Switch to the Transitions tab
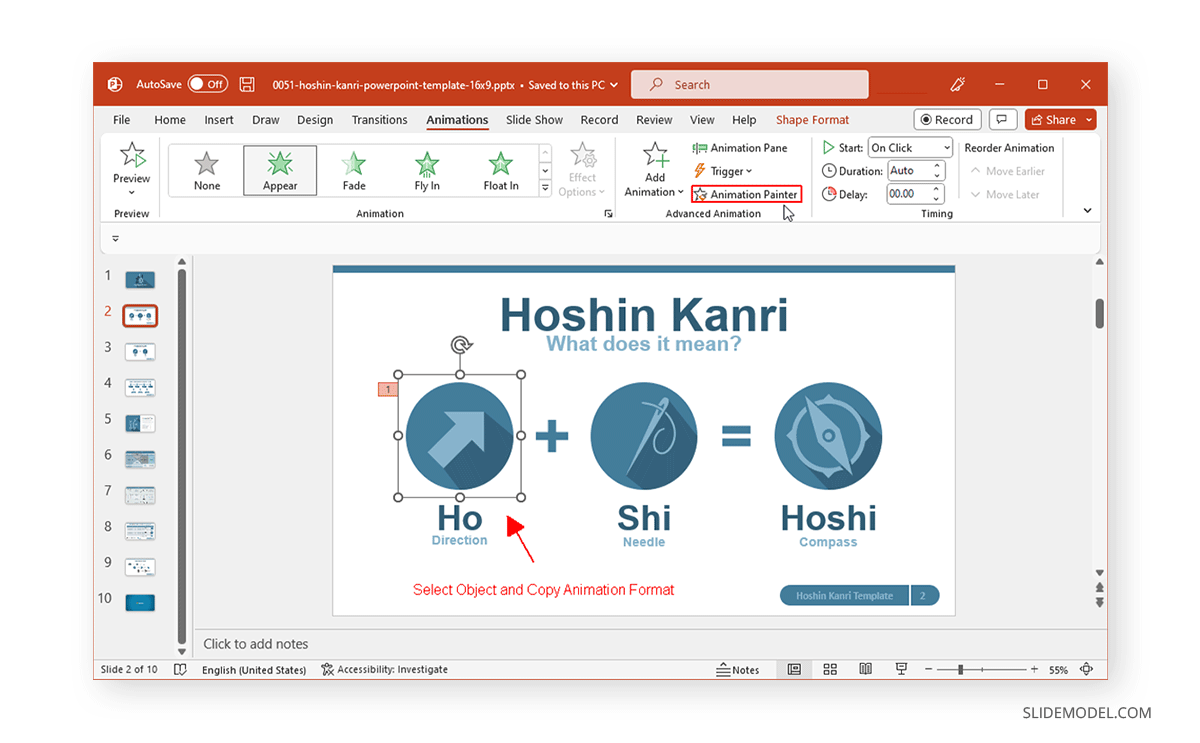Viewport: 1200px width, 743px height. [379, 119]
